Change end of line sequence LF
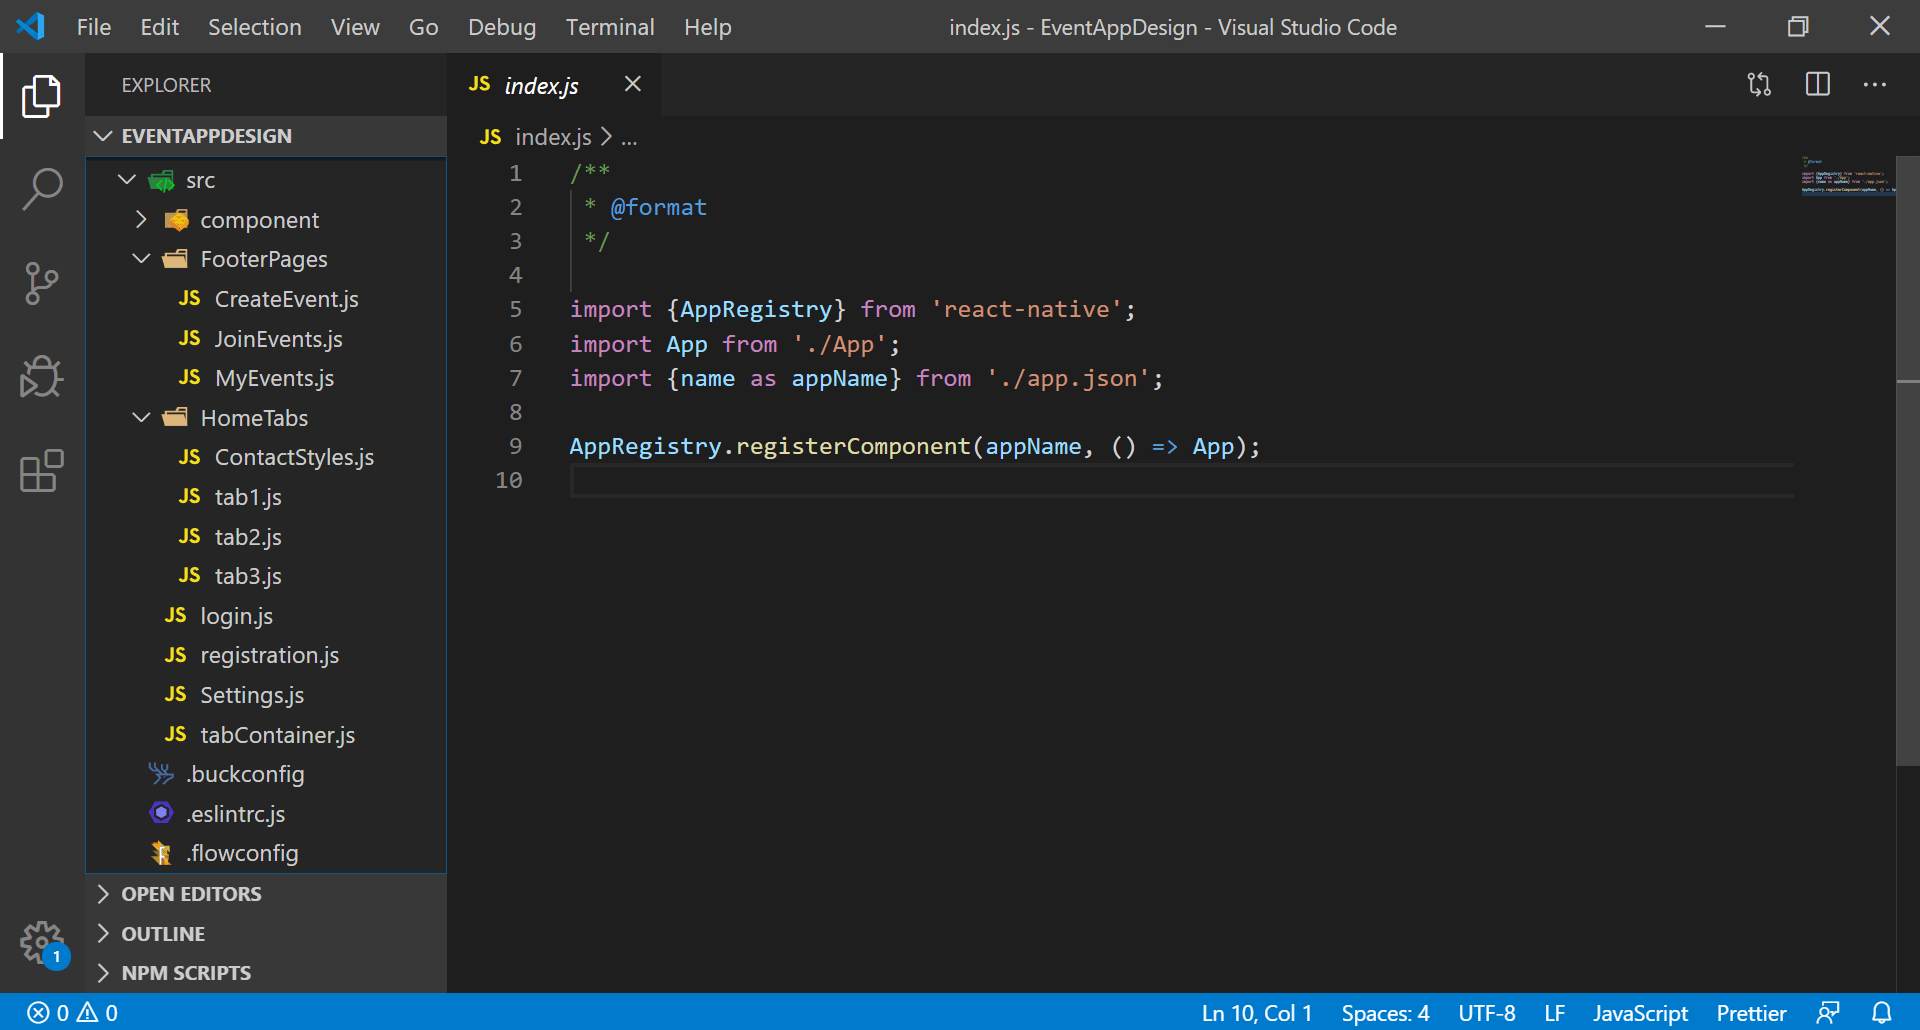Screen dimensions: 1920x1030 click(x=1554, y=1013)
